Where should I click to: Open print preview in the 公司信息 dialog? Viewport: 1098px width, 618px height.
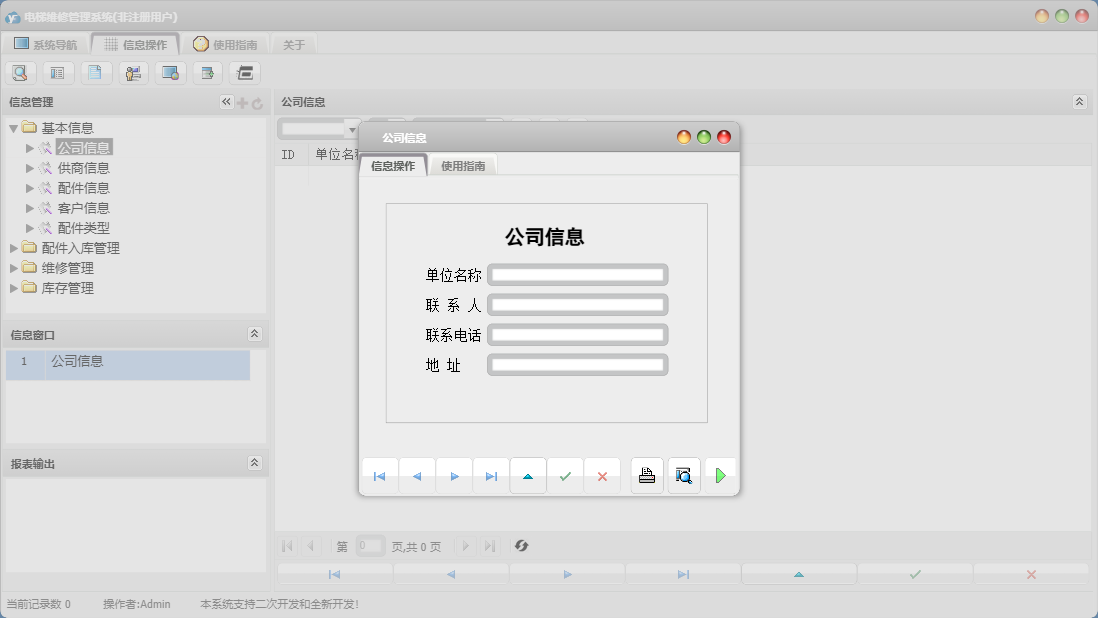pyautogui.click(x=683, y=476)
